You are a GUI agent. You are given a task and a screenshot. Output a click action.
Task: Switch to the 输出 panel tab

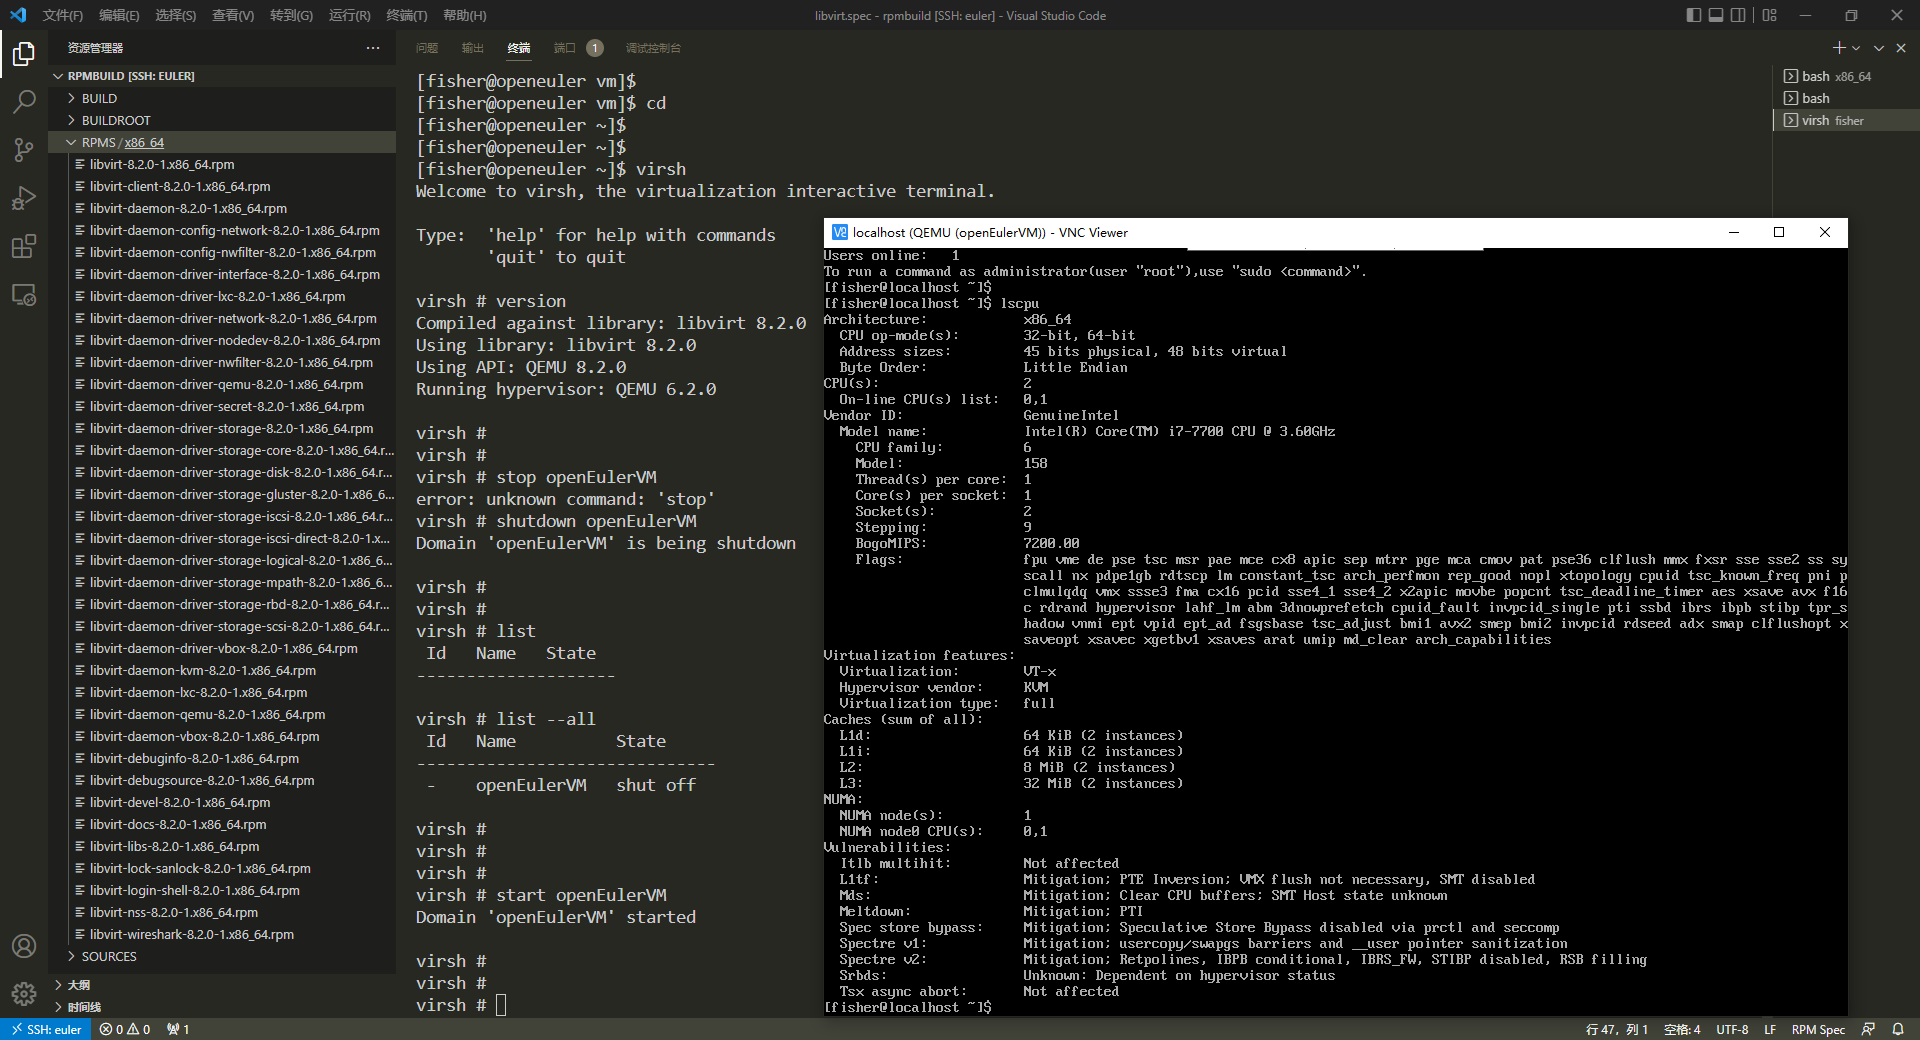[473, 48]
